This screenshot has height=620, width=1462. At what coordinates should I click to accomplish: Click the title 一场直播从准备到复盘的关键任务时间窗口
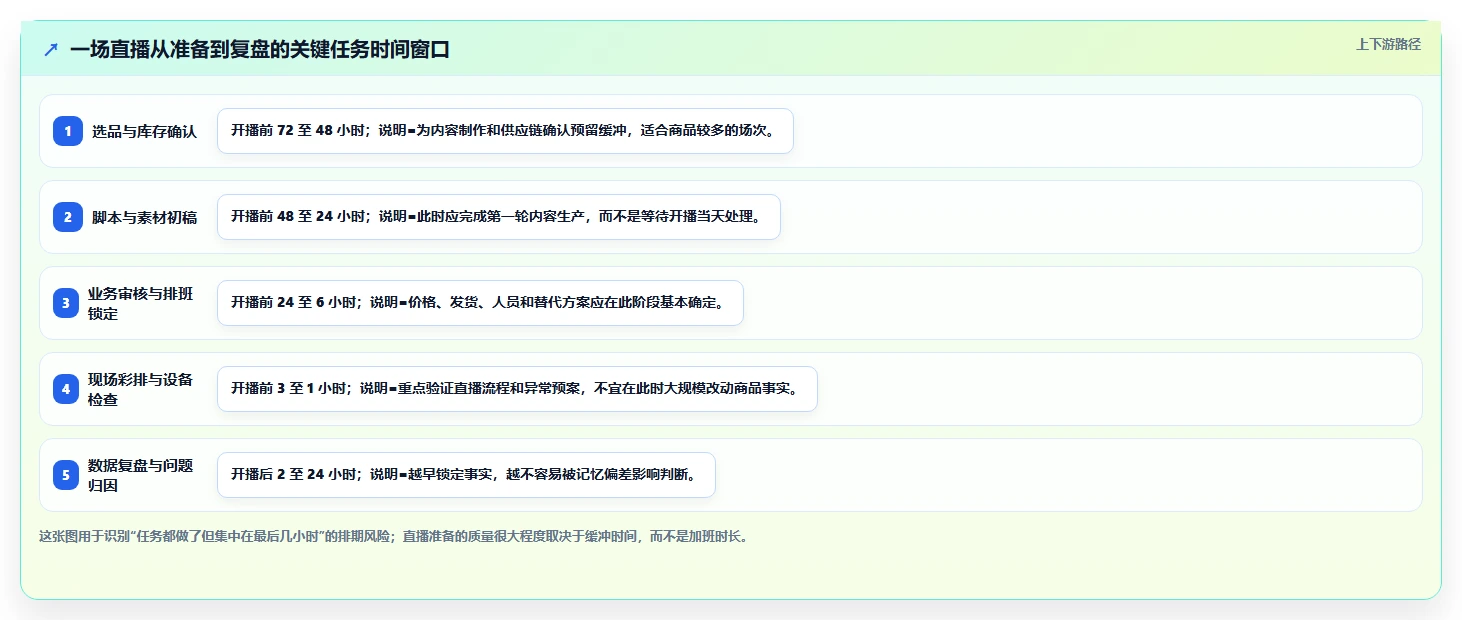pyautogui.click(x=260, y=49)
